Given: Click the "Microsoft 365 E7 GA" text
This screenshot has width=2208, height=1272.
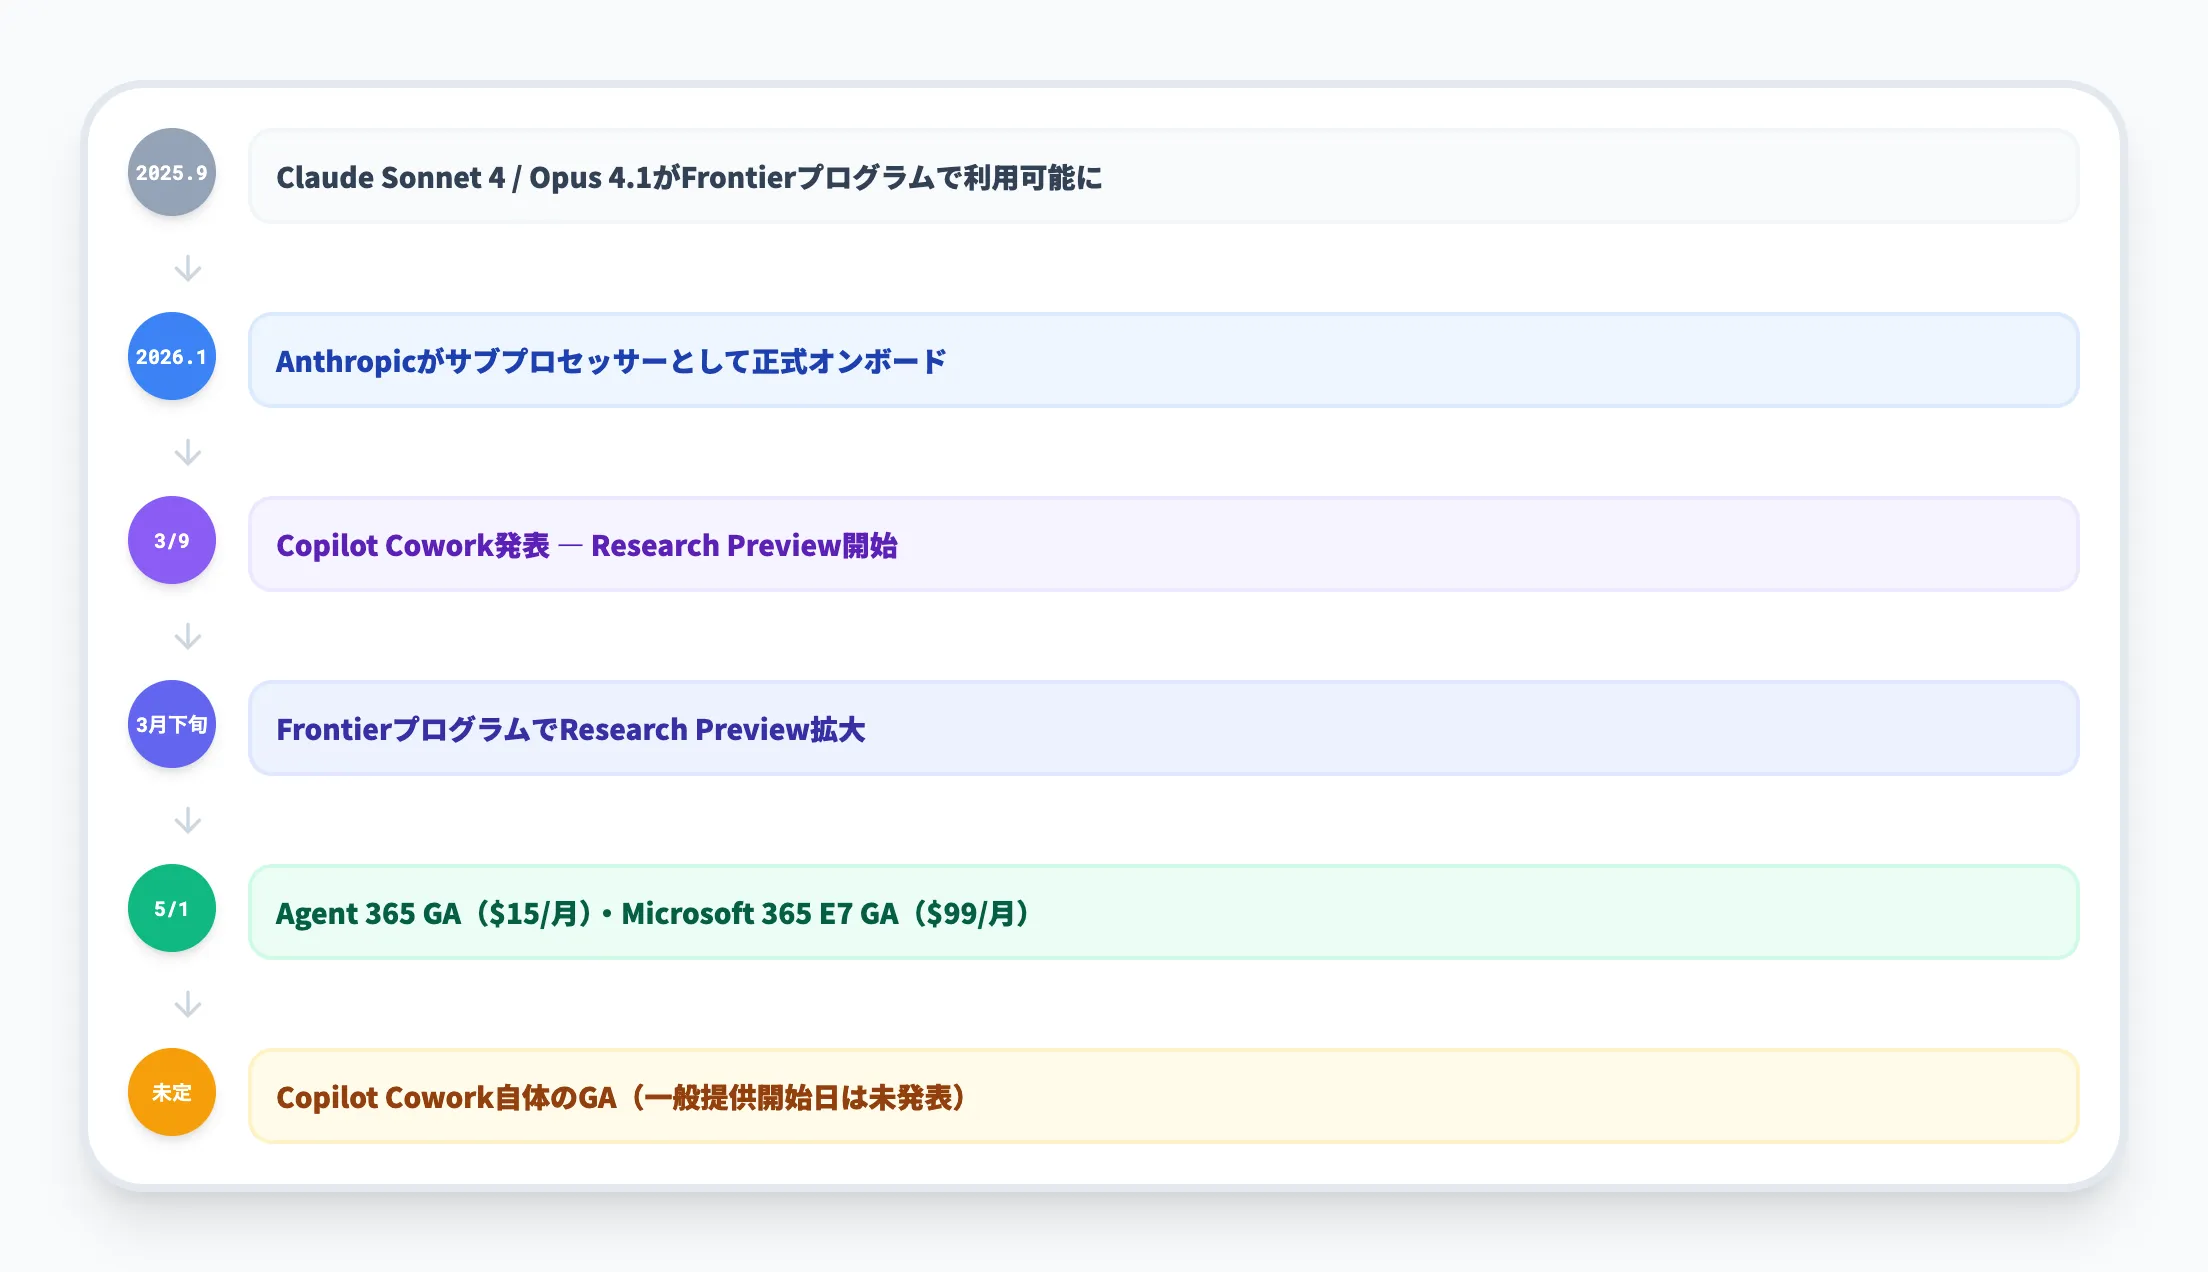Looking at the screenshot, I should [760, 914].
